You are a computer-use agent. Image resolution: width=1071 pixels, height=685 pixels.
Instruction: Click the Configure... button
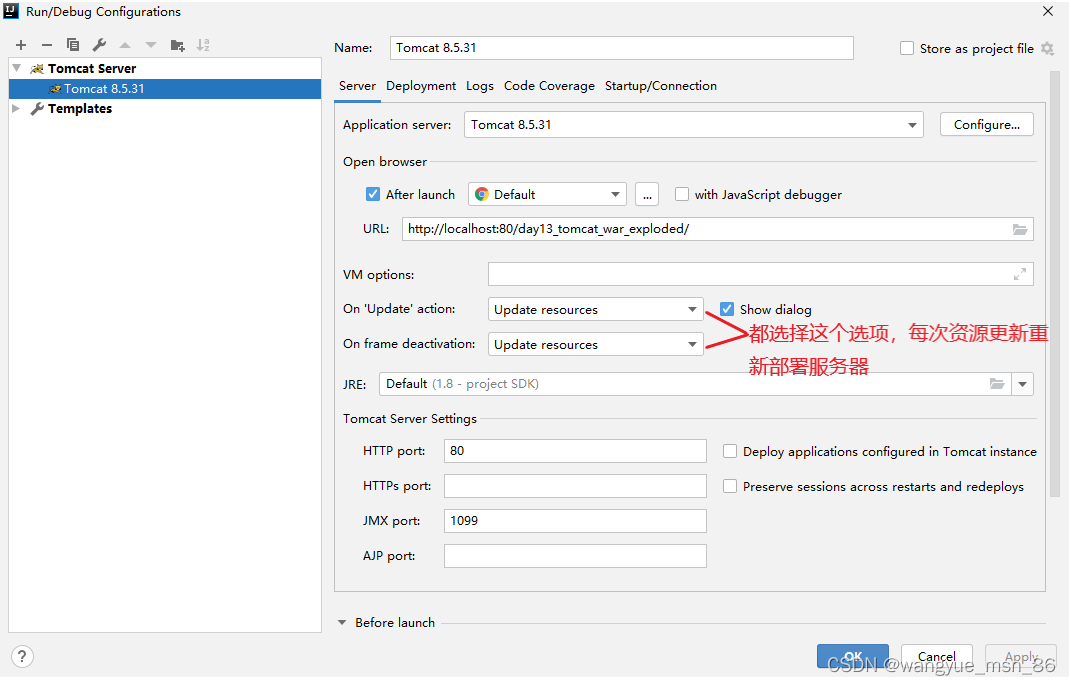pyautogui.click(x=986, y=125)
